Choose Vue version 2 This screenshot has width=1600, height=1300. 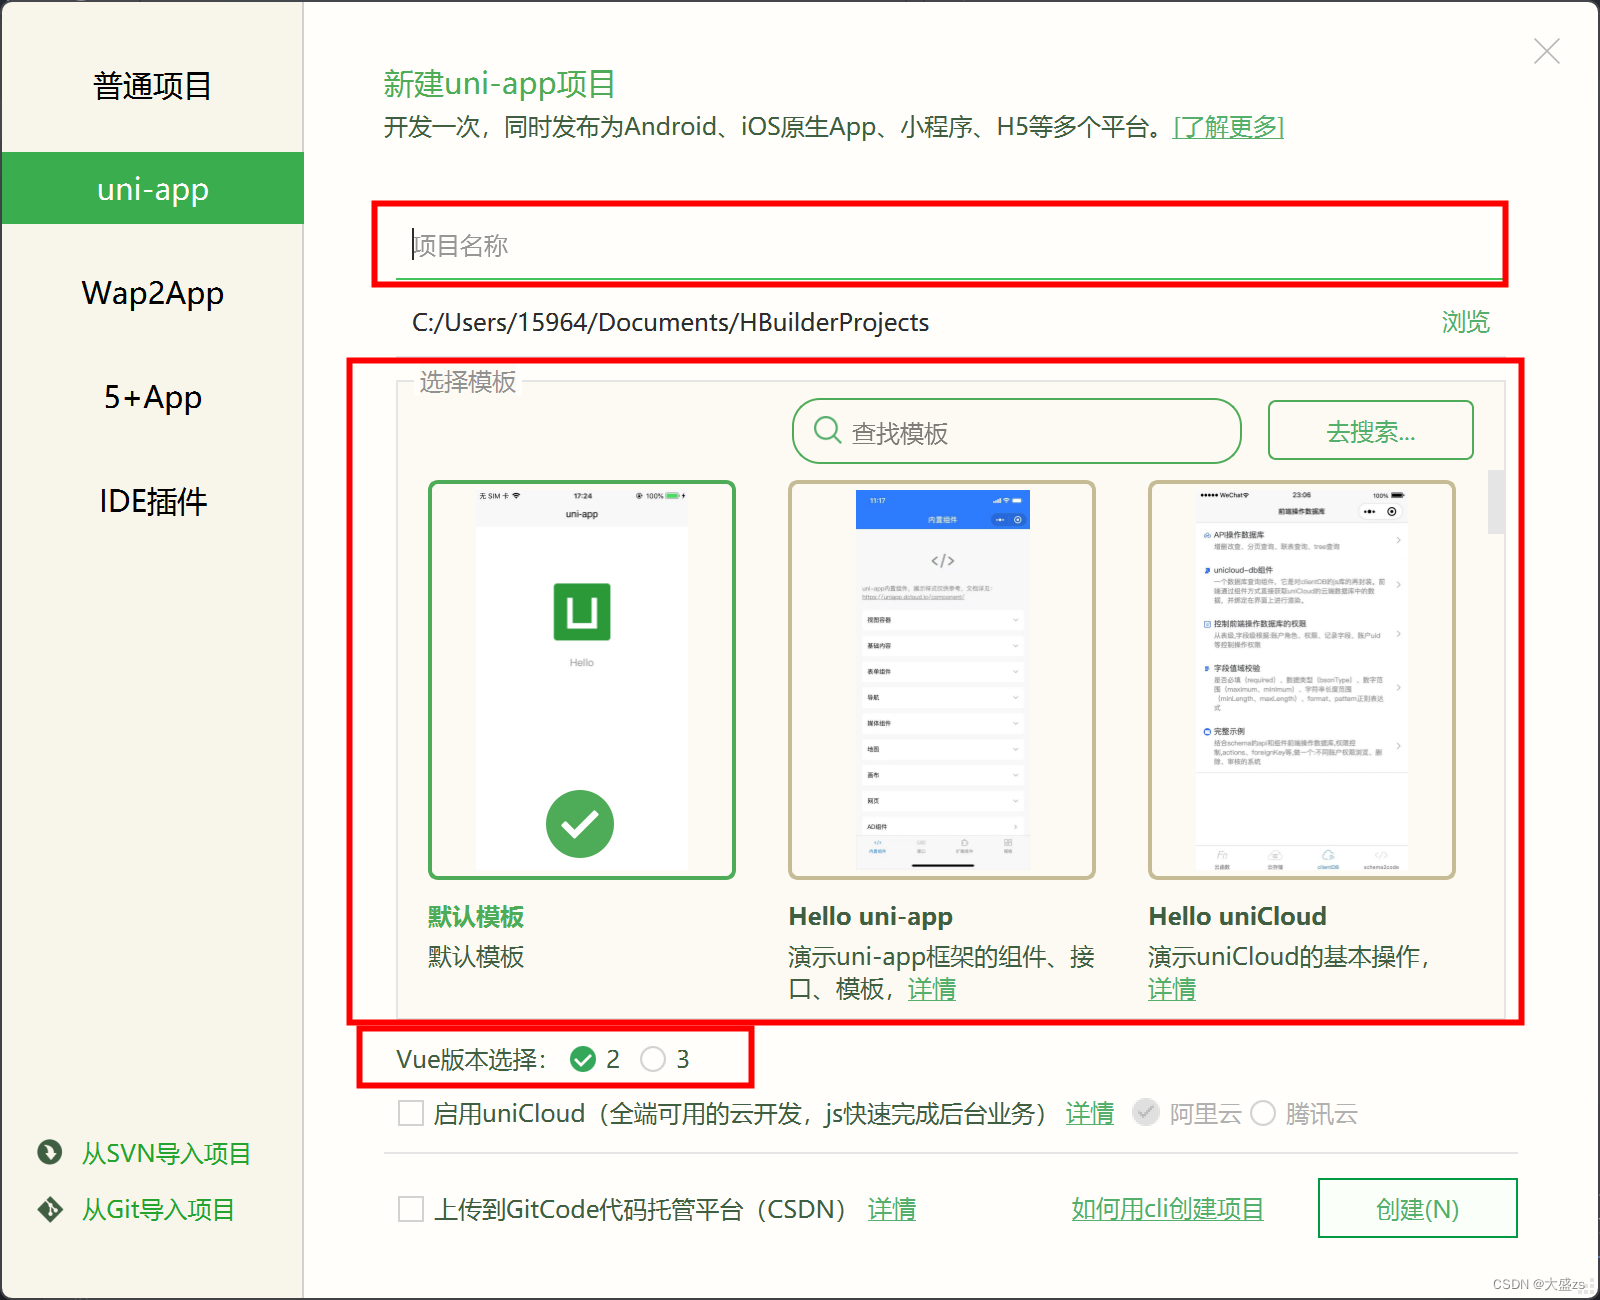tap(583, 1059)
